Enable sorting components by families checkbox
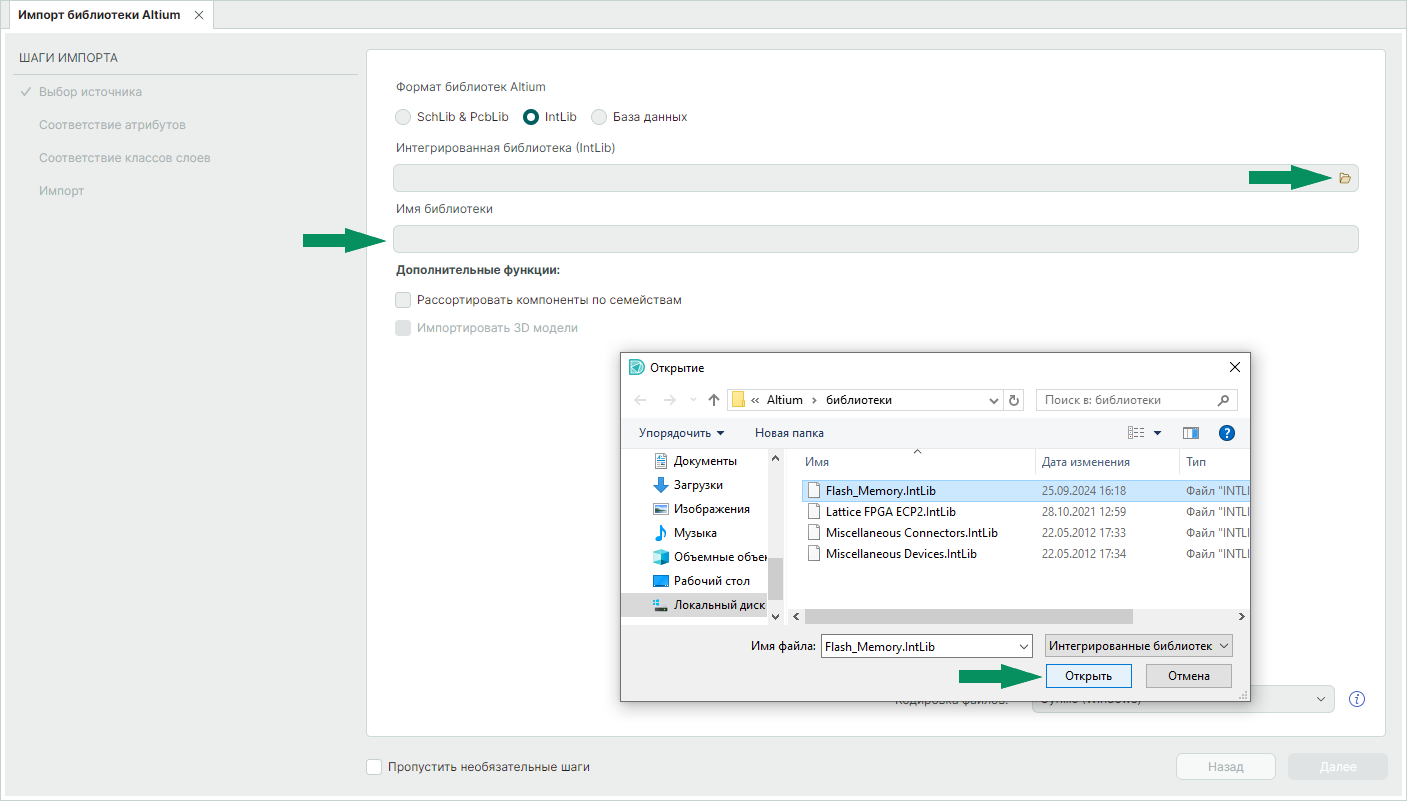Screen dimensions: 1407x801 click(403, 300)
